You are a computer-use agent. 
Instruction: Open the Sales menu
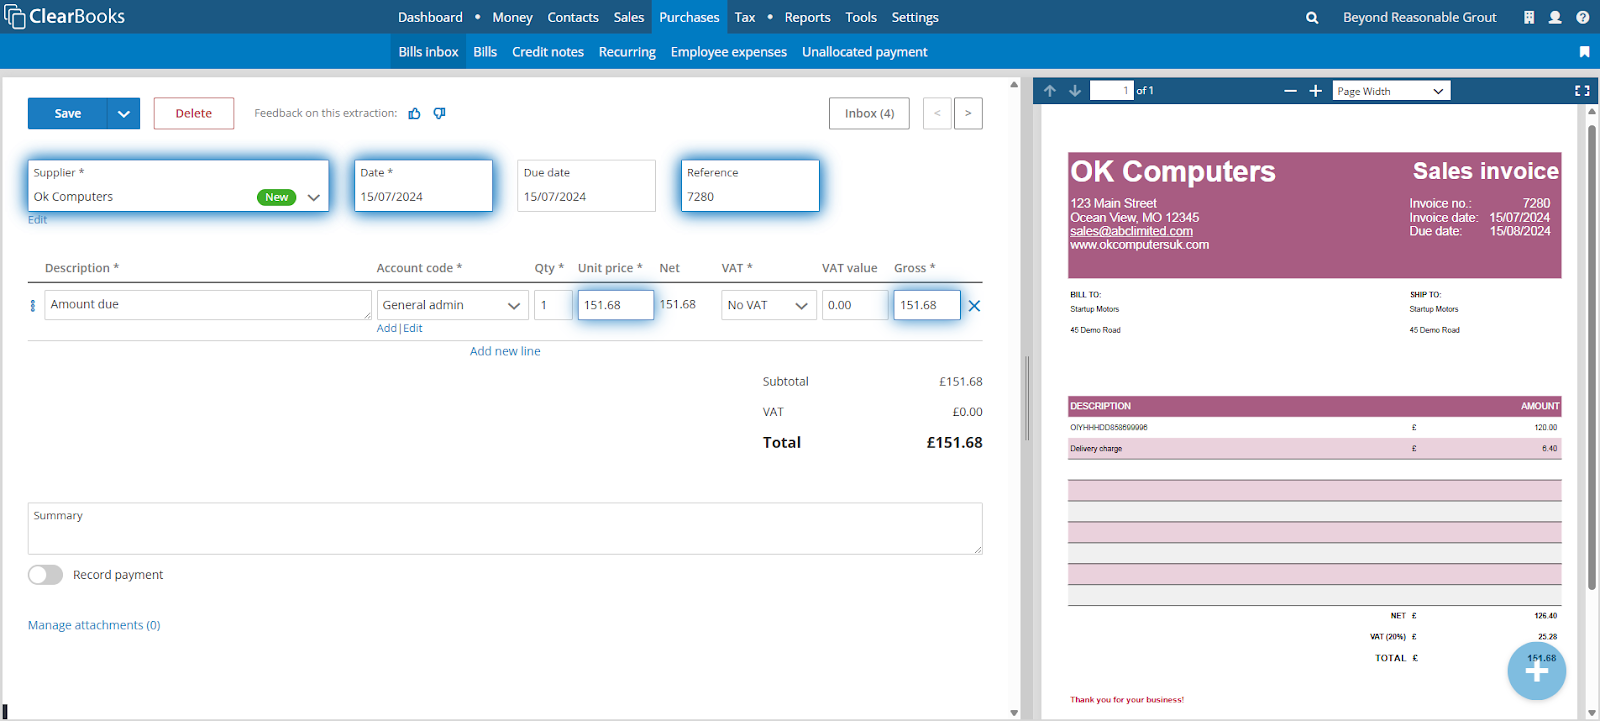[x=629, y=17]
